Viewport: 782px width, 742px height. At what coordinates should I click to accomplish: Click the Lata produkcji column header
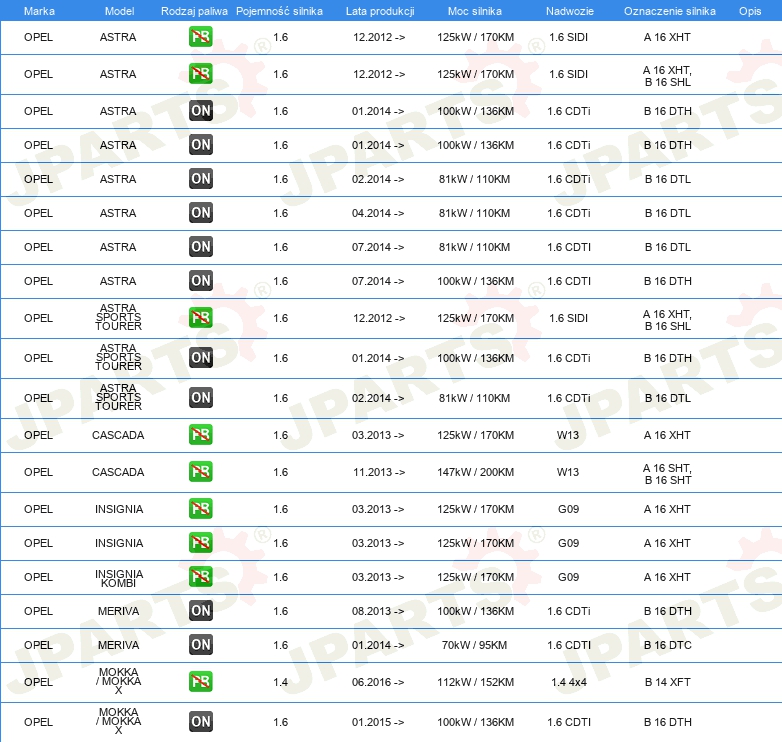point(380,11)
